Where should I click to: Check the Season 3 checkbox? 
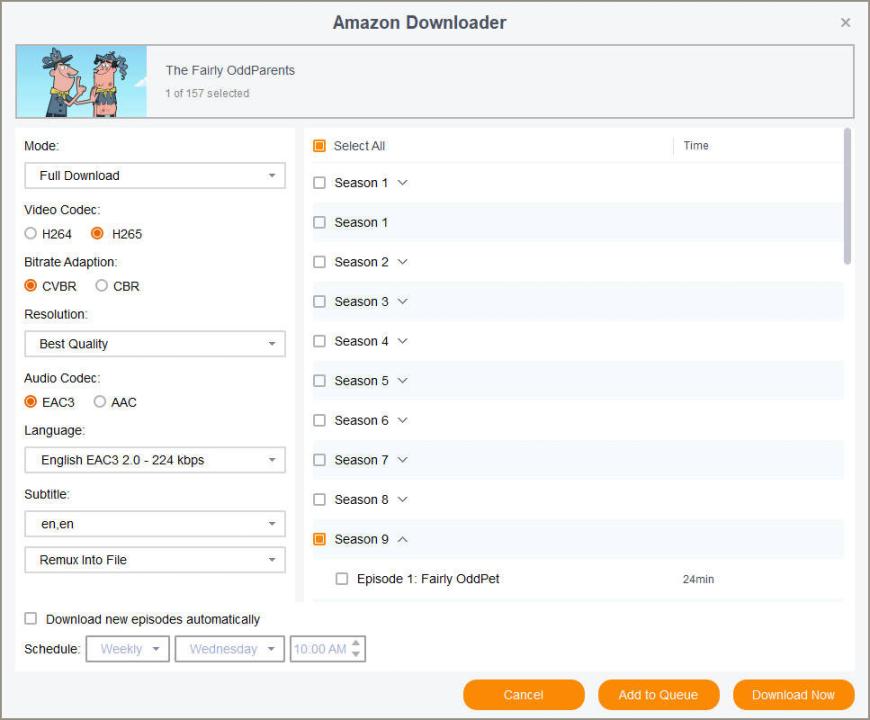pos(320,301)
